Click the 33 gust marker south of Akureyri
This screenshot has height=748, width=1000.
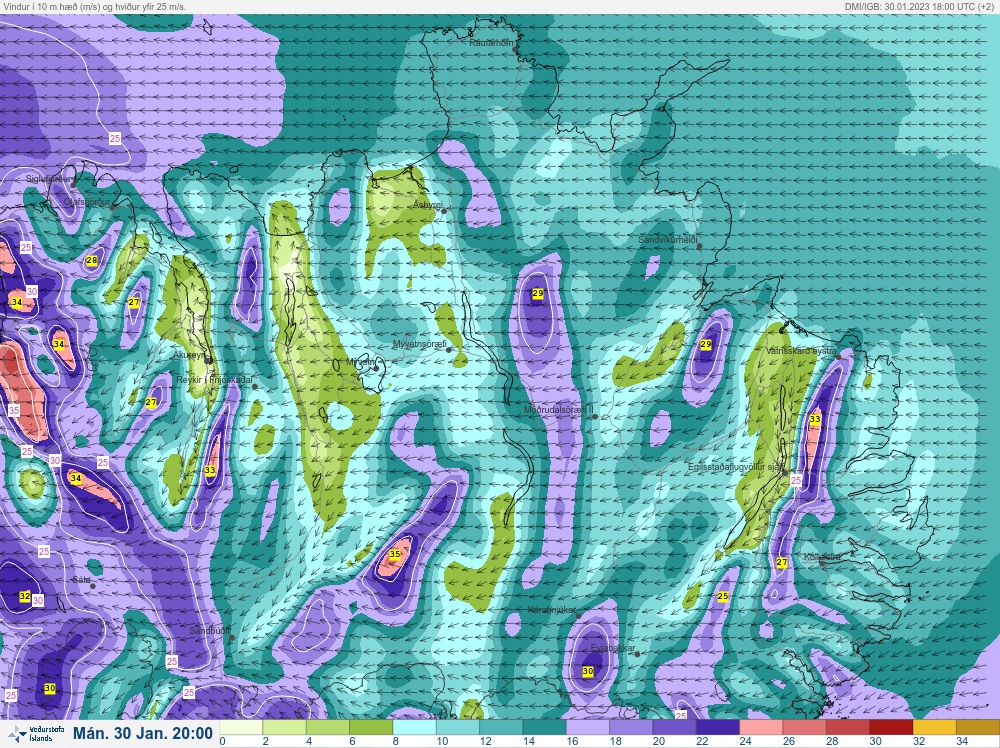(x=210, y=470)
